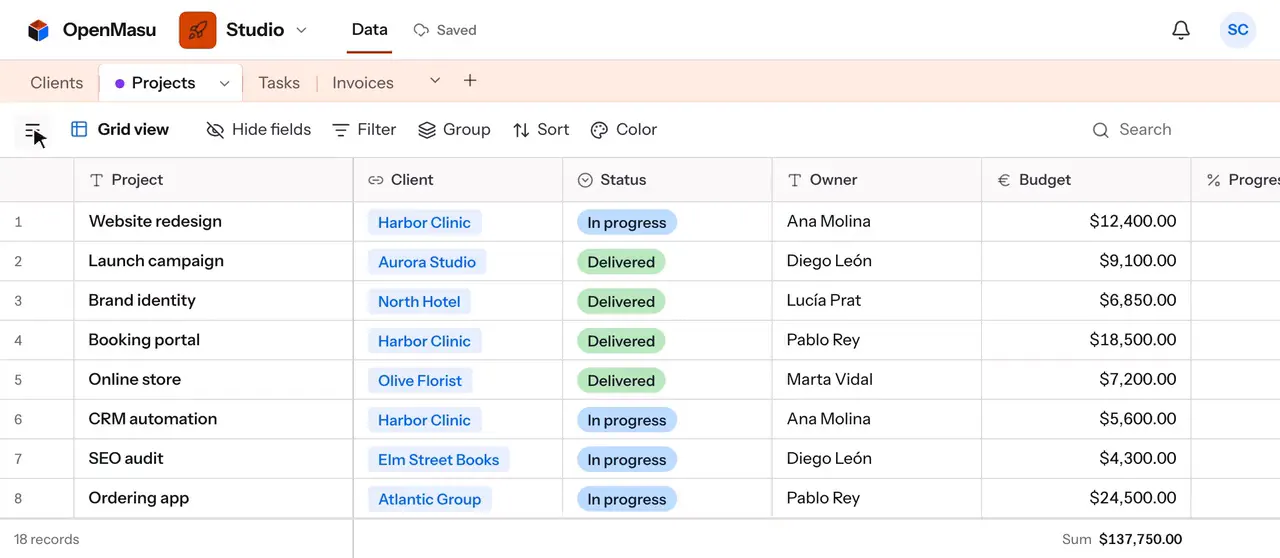Add a new table with plus icon
This screenshot has height=558, width=1280.
tap(470, 80)
